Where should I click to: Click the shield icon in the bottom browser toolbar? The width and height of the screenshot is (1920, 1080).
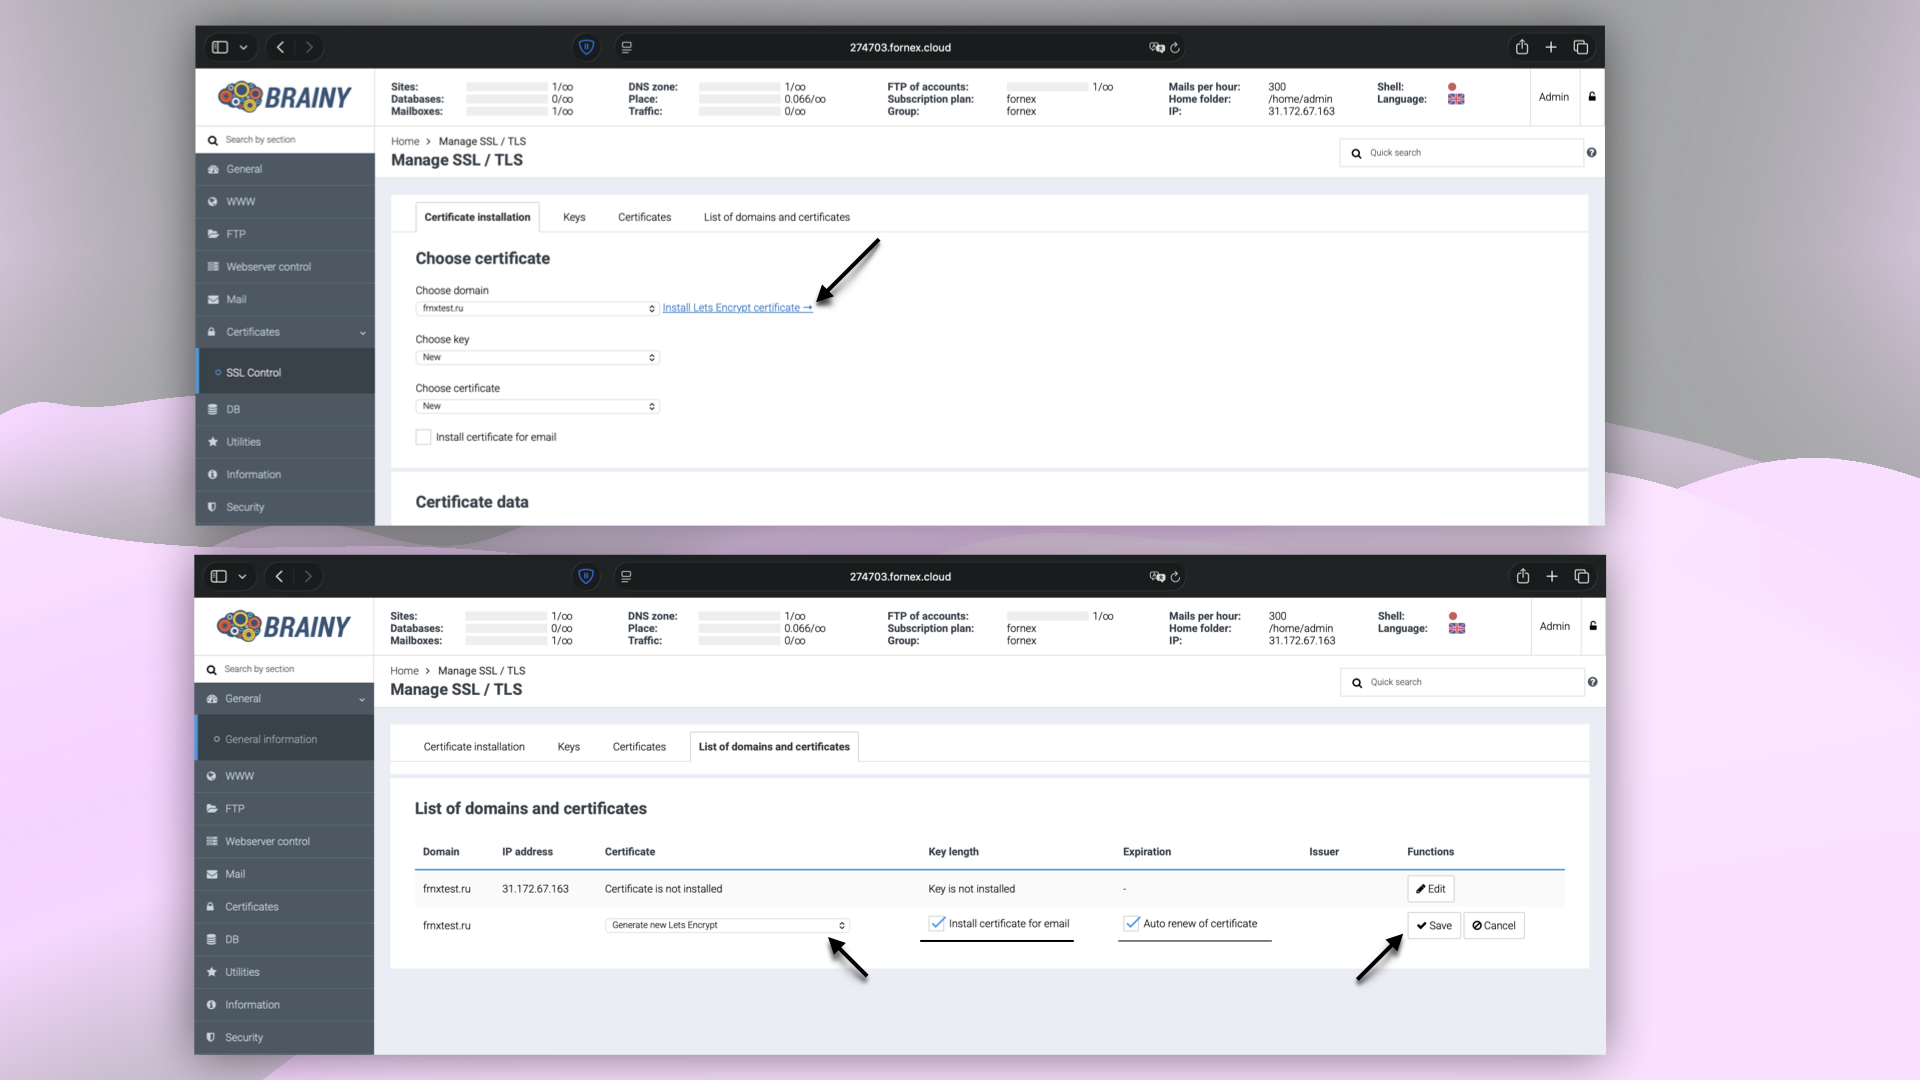click(x=586, y=576)
